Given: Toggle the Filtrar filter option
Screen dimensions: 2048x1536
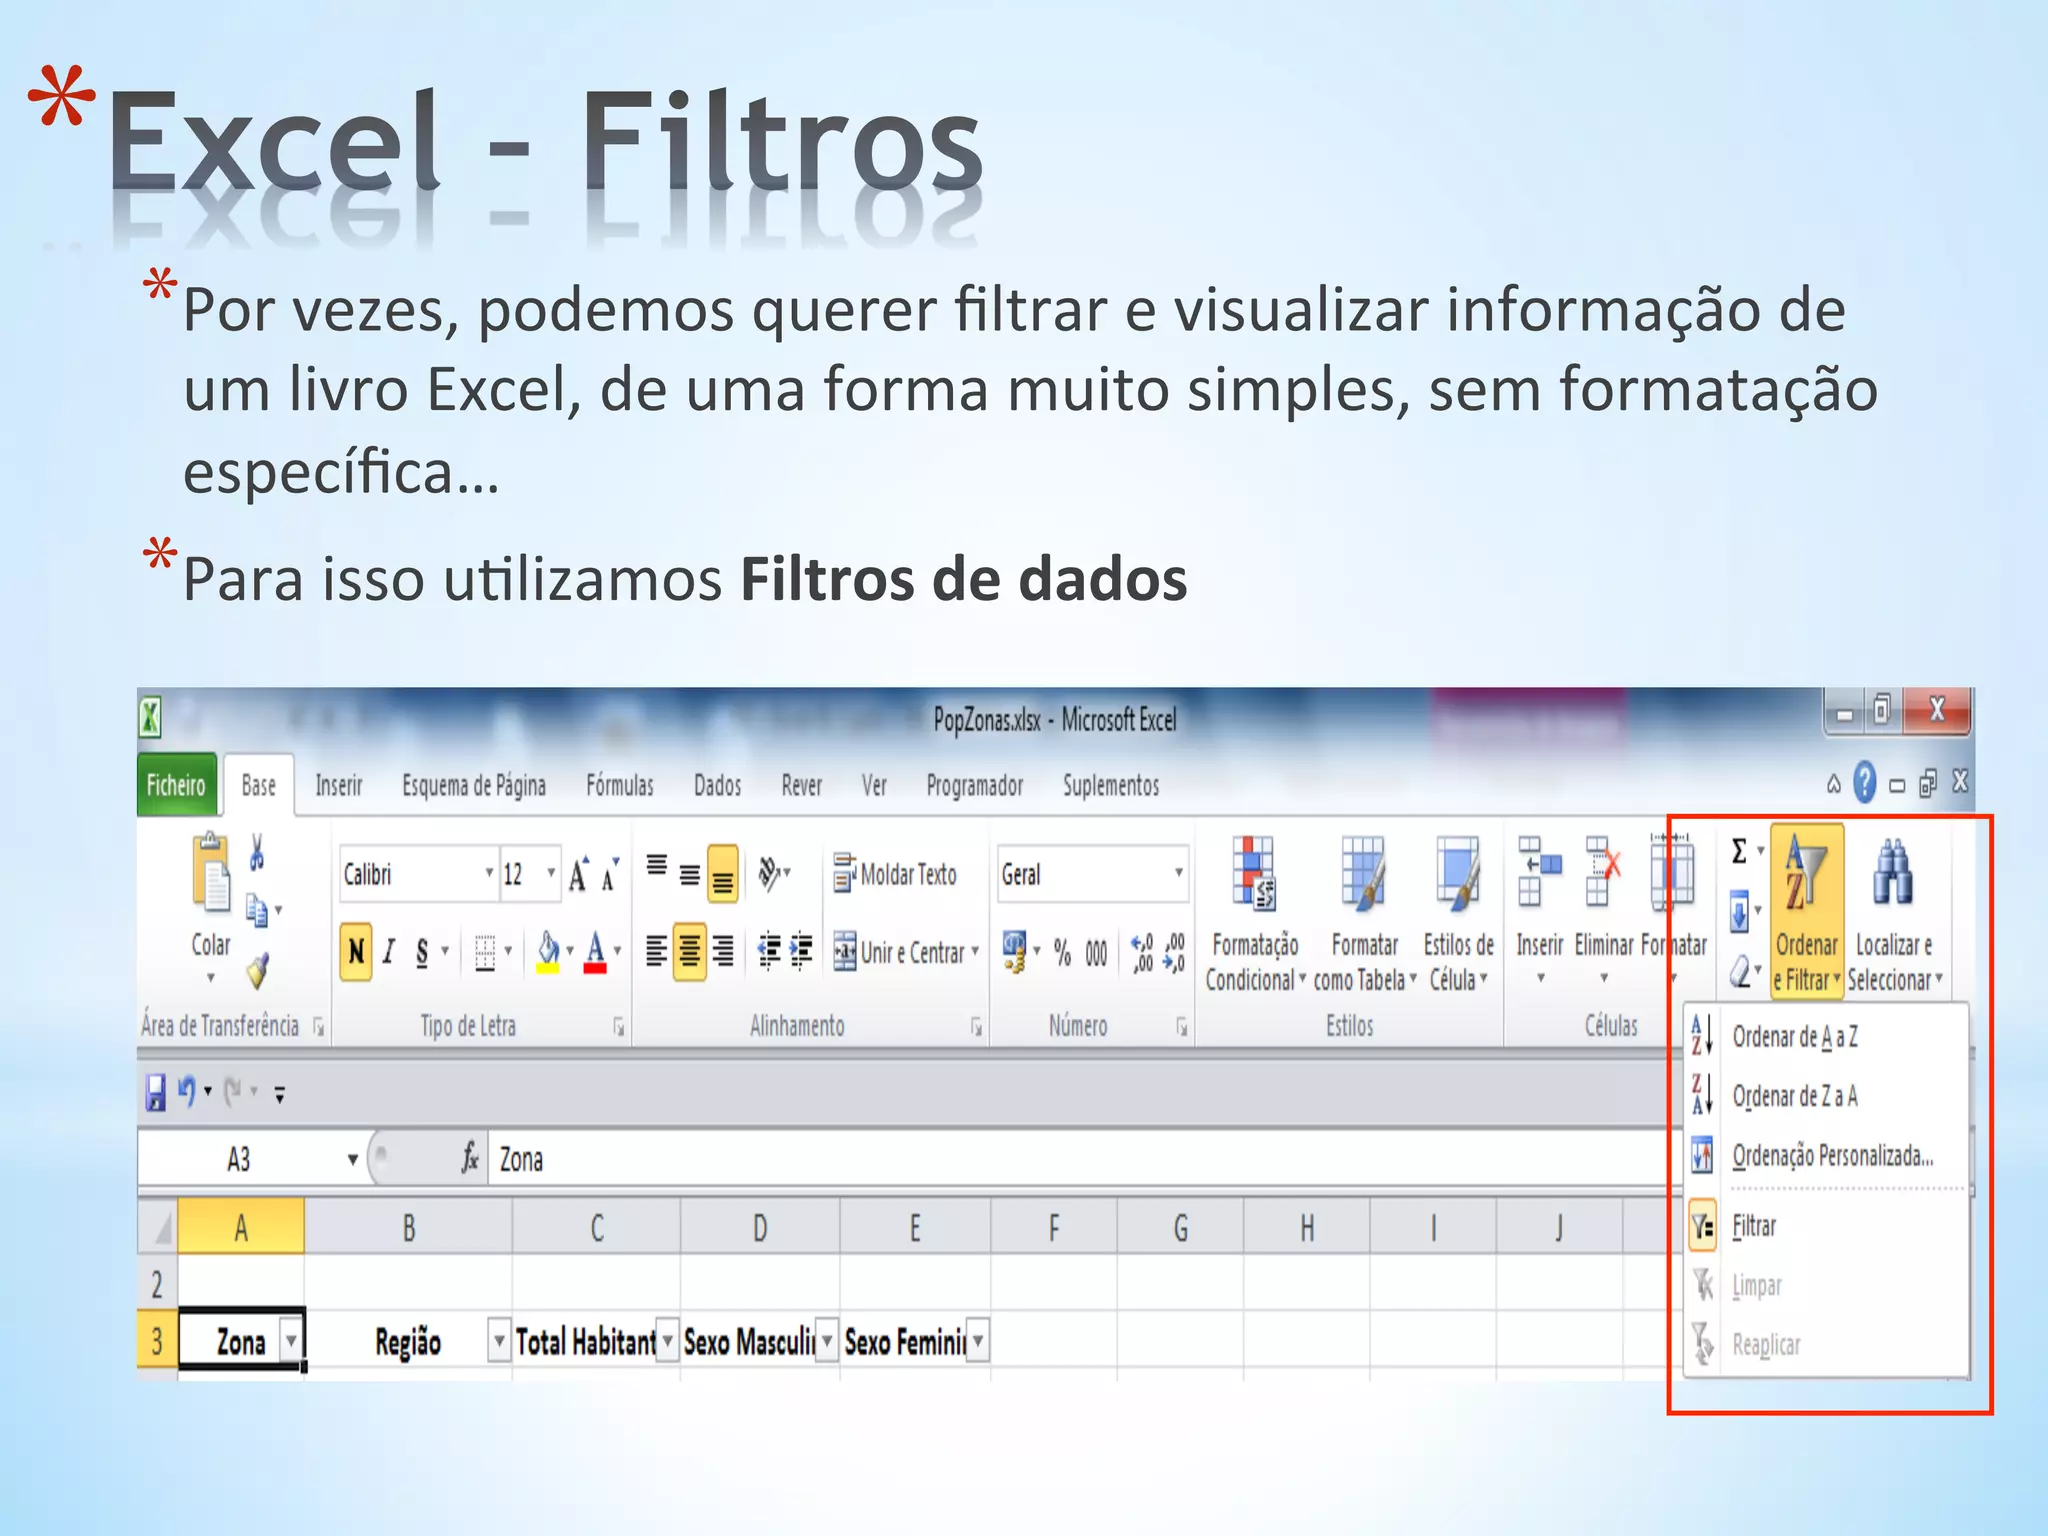Looking at the screenshot, I should tap(1826, 1225).
